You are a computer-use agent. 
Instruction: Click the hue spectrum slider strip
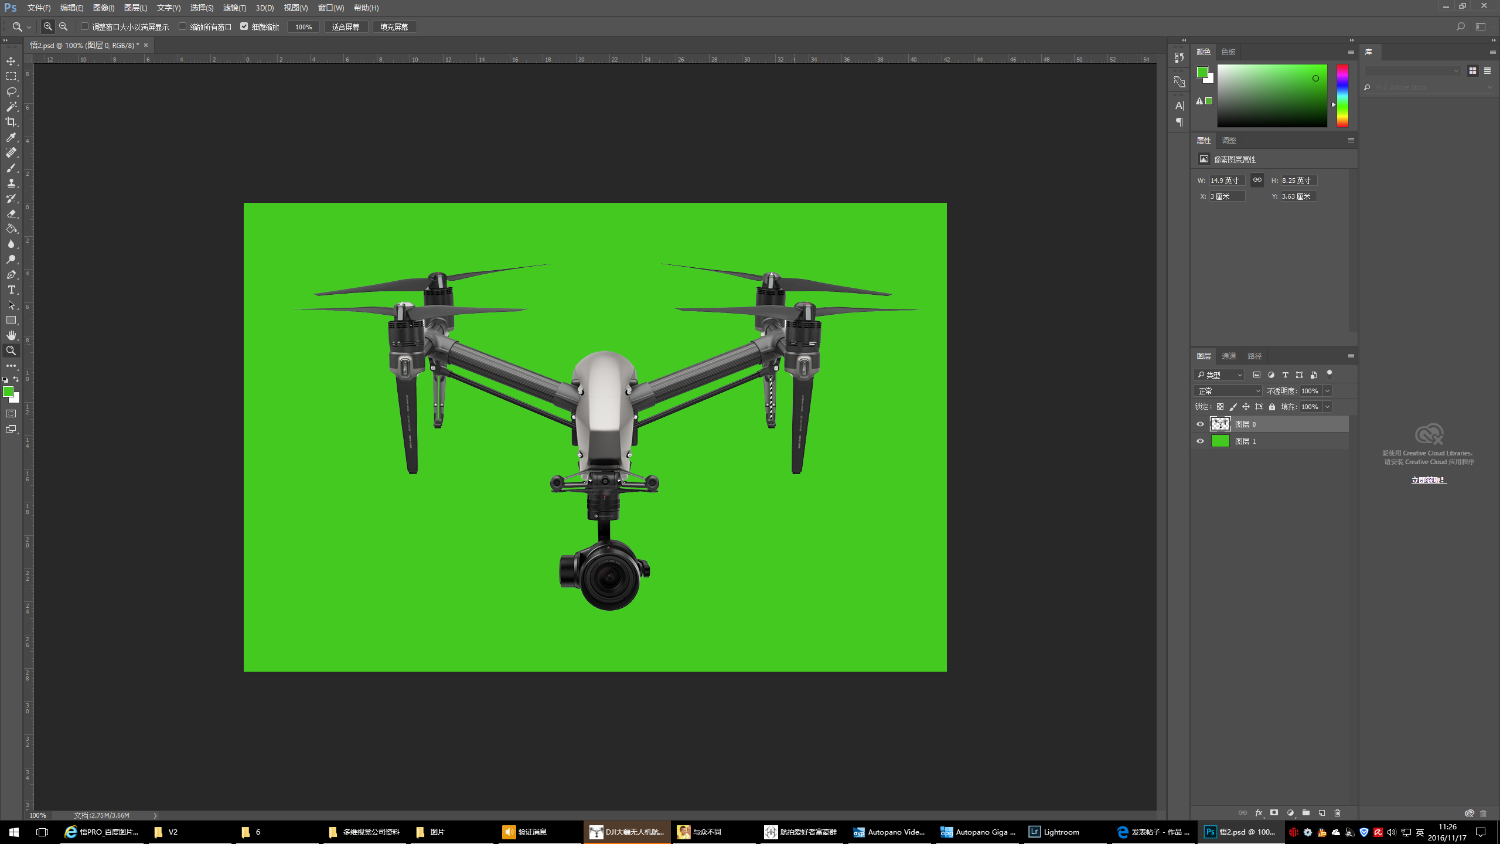pyautogui.click(x=1342, y=95)
